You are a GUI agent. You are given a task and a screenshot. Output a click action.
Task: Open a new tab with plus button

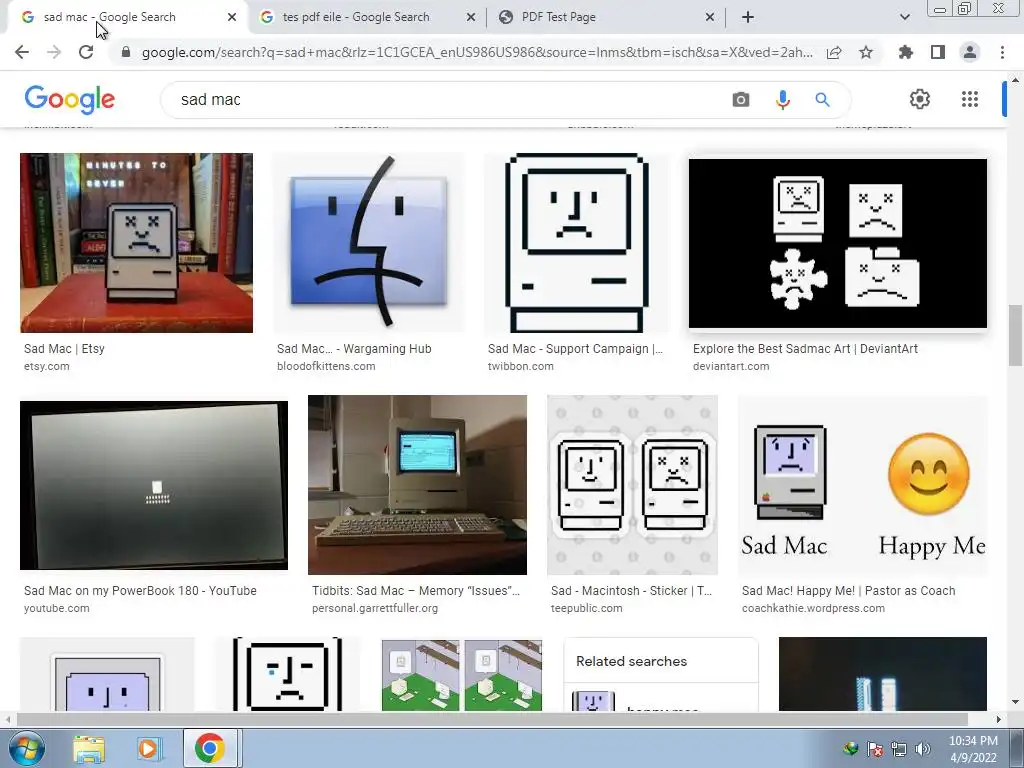pos(748,17)
